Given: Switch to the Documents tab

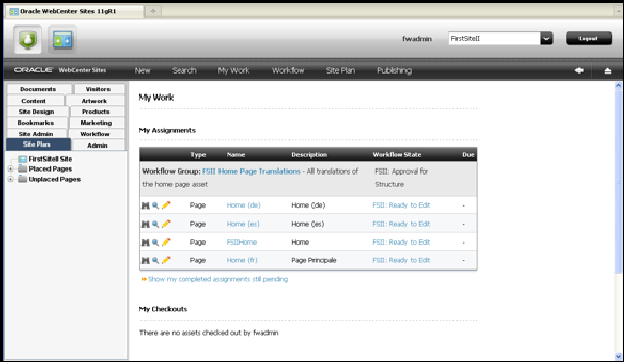Looking at the screenshot, I should 38,89.
